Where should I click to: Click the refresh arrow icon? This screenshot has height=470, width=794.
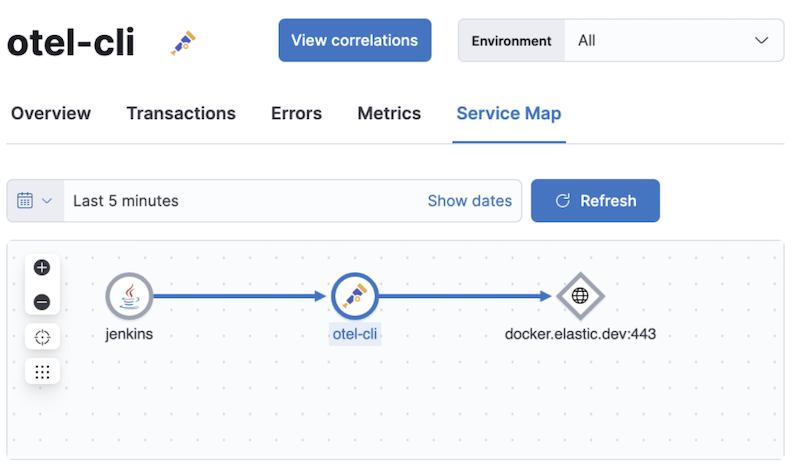pos(562,201)
